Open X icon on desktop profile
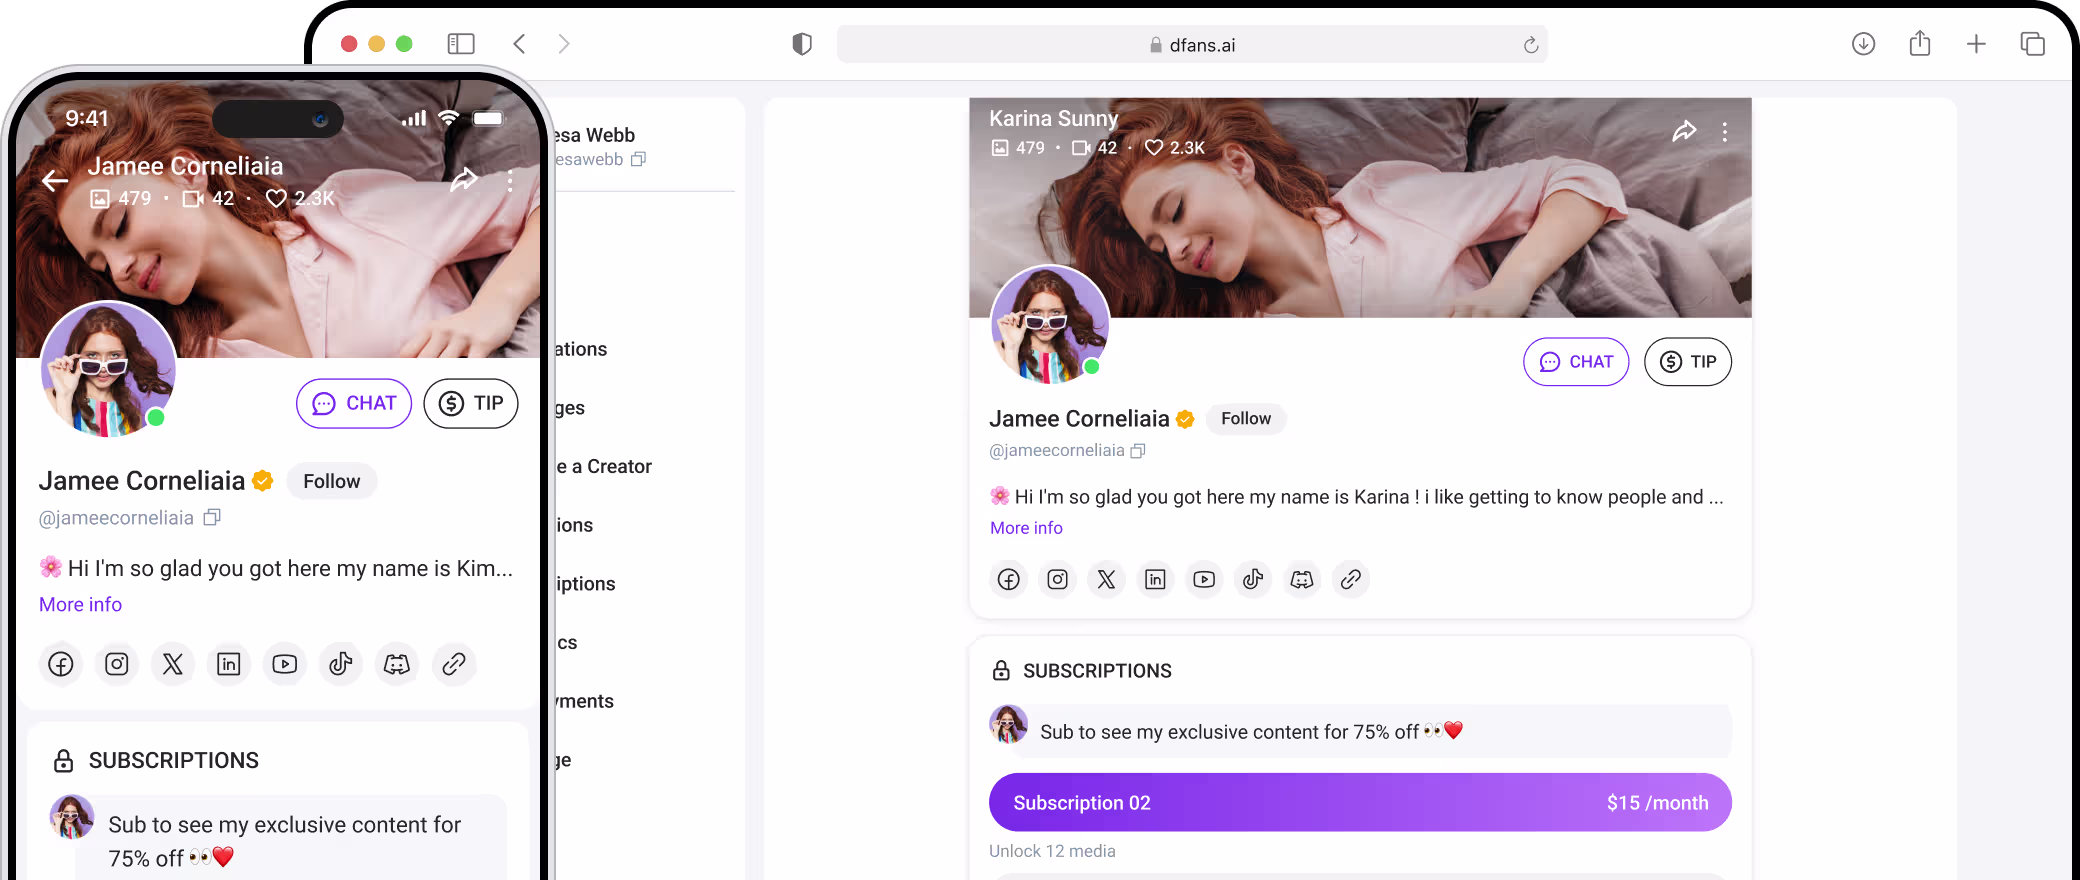This screenshot has width=2080, height=880. click(x=1106, y=579)
